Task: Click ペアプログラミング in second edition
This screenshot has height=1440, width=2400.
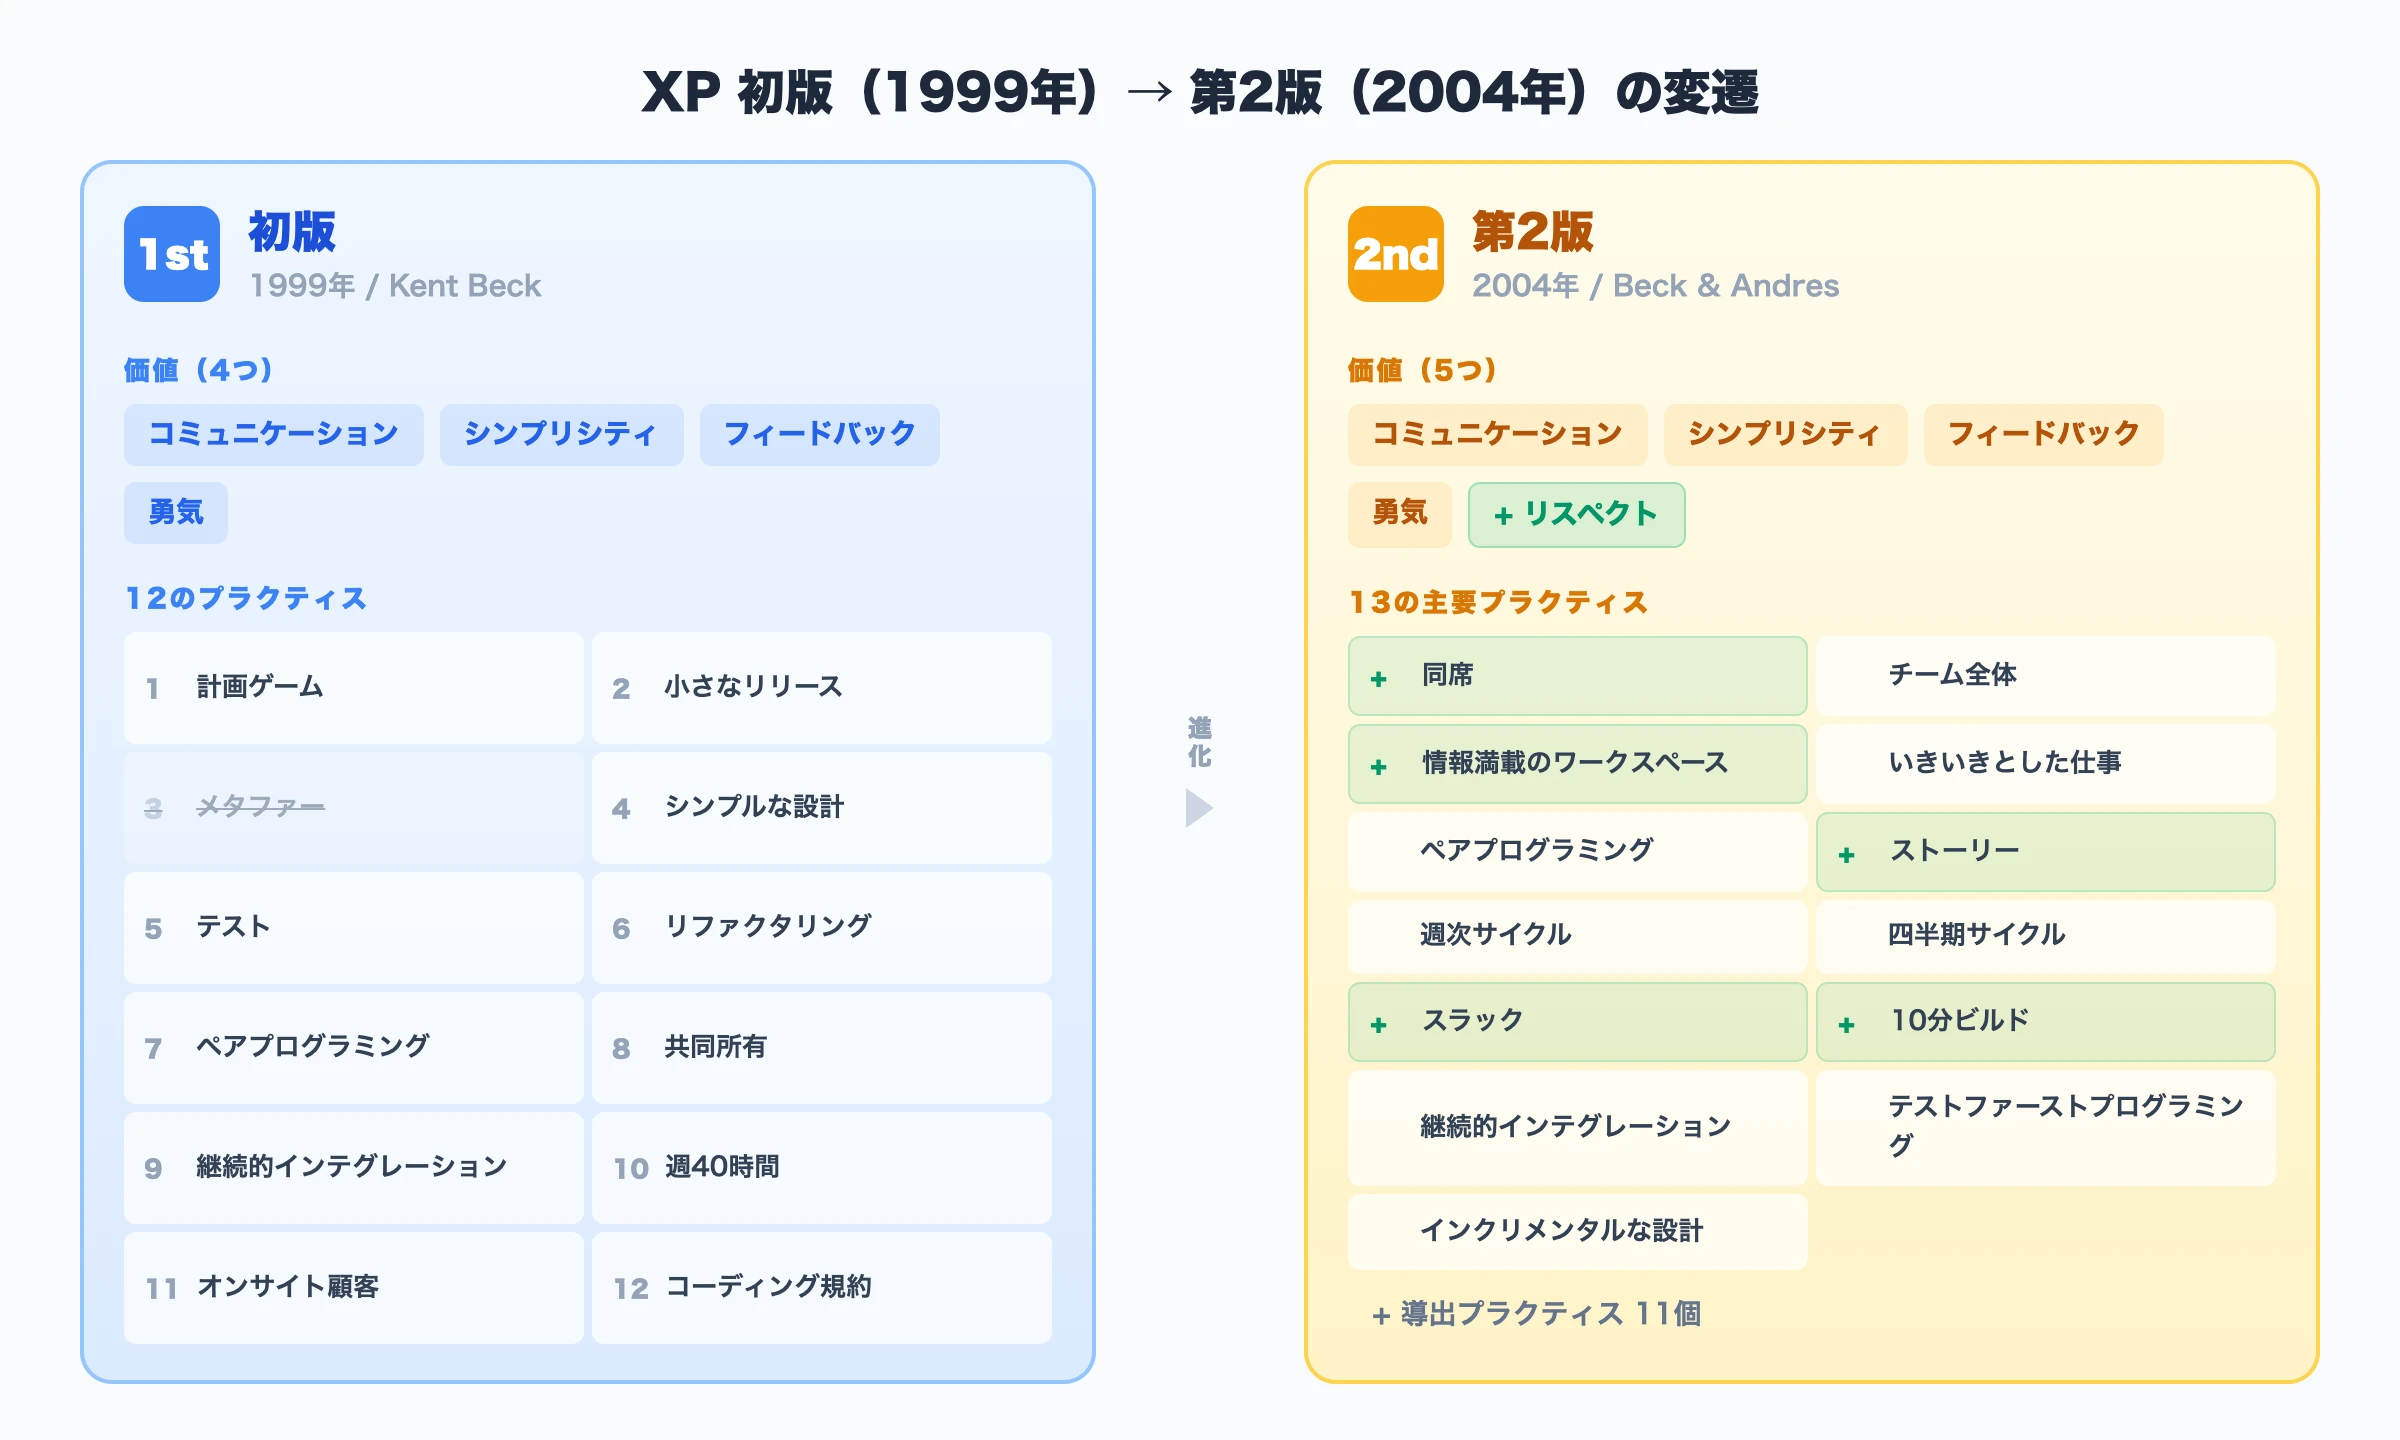Action: coord(1578,852)
